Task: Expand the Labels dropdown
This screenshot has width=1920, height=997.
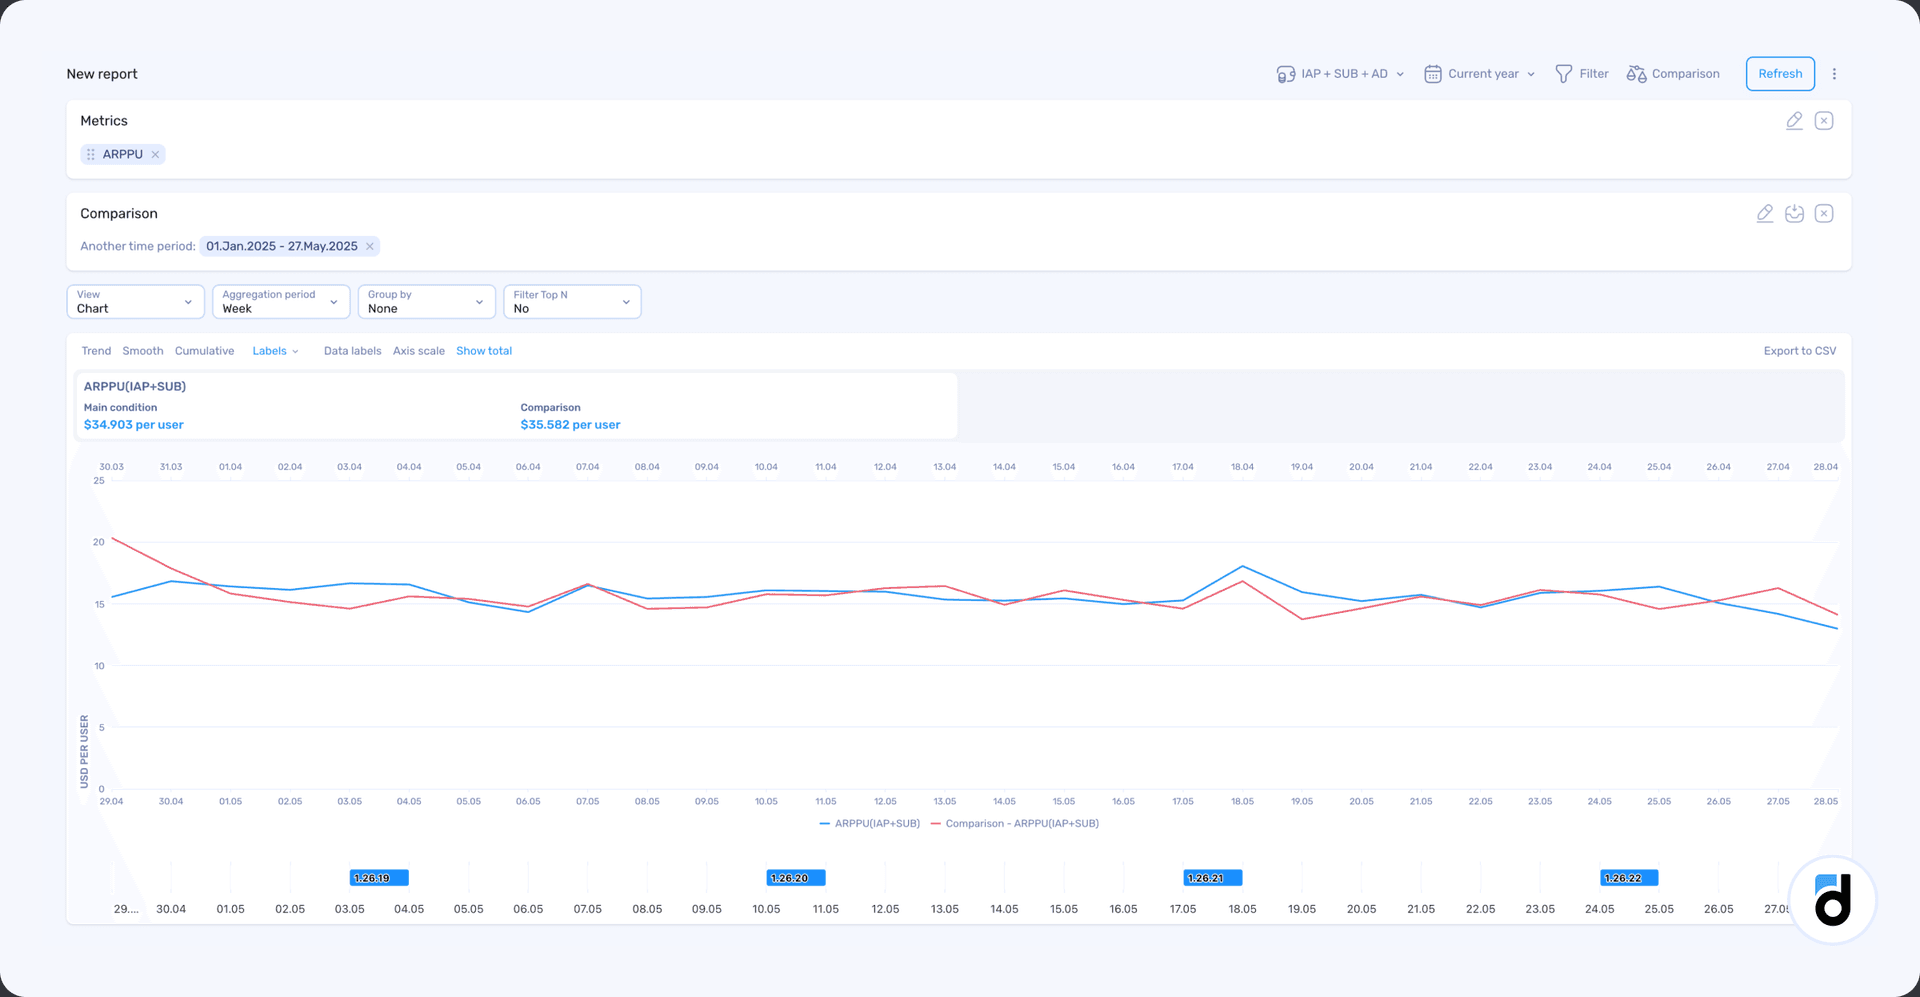Action: coord(275,351)
